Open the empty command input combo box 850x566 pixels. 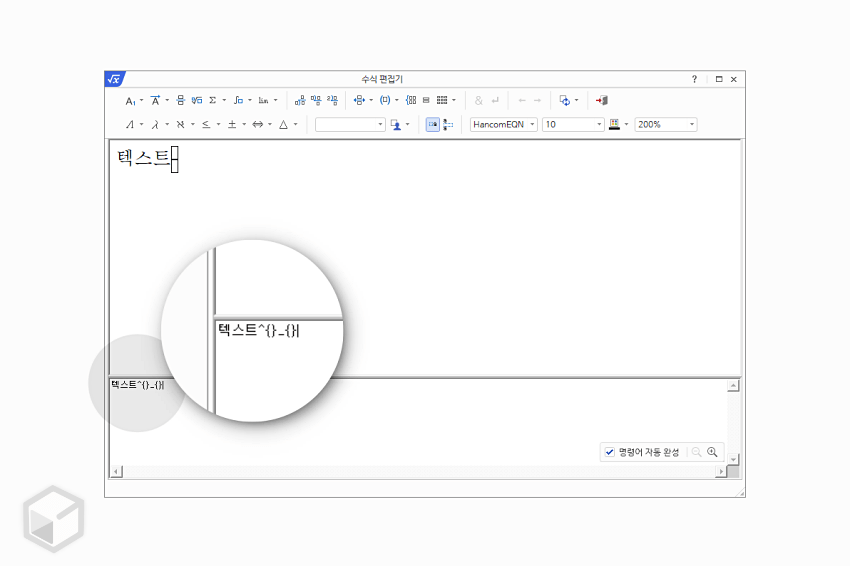(x=350, y=125)
